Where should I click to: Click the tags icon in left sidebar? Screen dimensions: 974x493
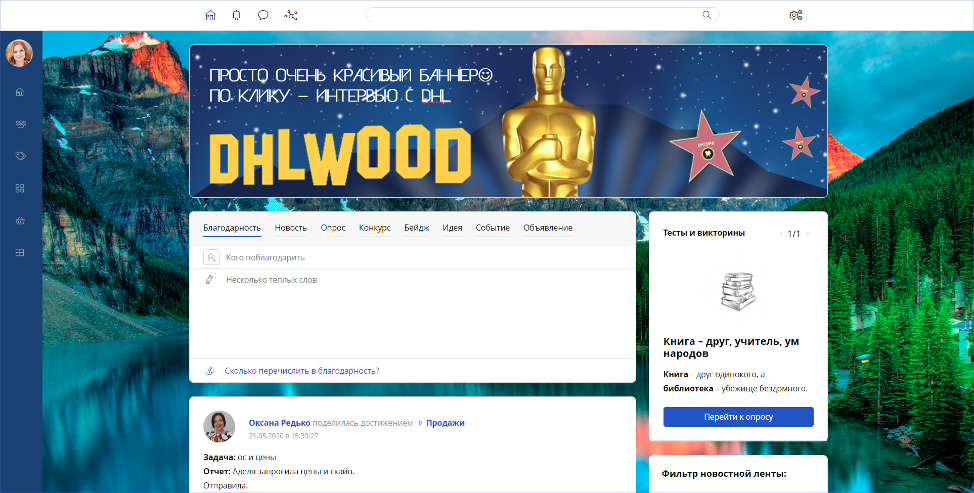(x=20, y=156)
